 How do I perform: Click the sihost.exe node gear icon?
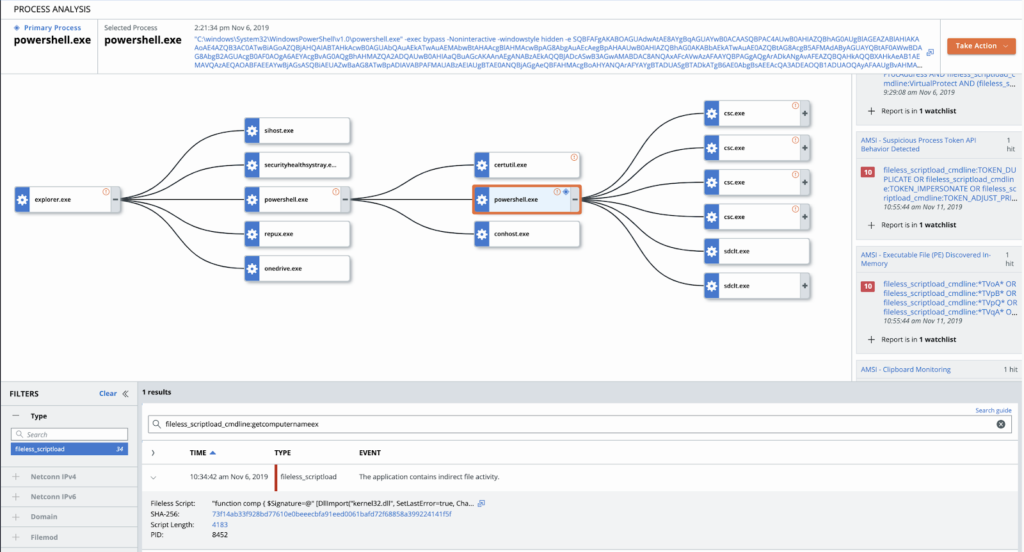252,131
